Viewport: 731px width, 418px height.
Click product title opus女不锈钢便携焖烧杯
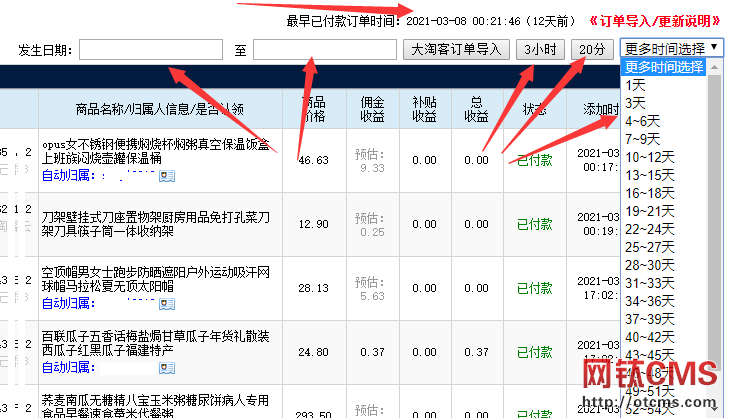156,151
